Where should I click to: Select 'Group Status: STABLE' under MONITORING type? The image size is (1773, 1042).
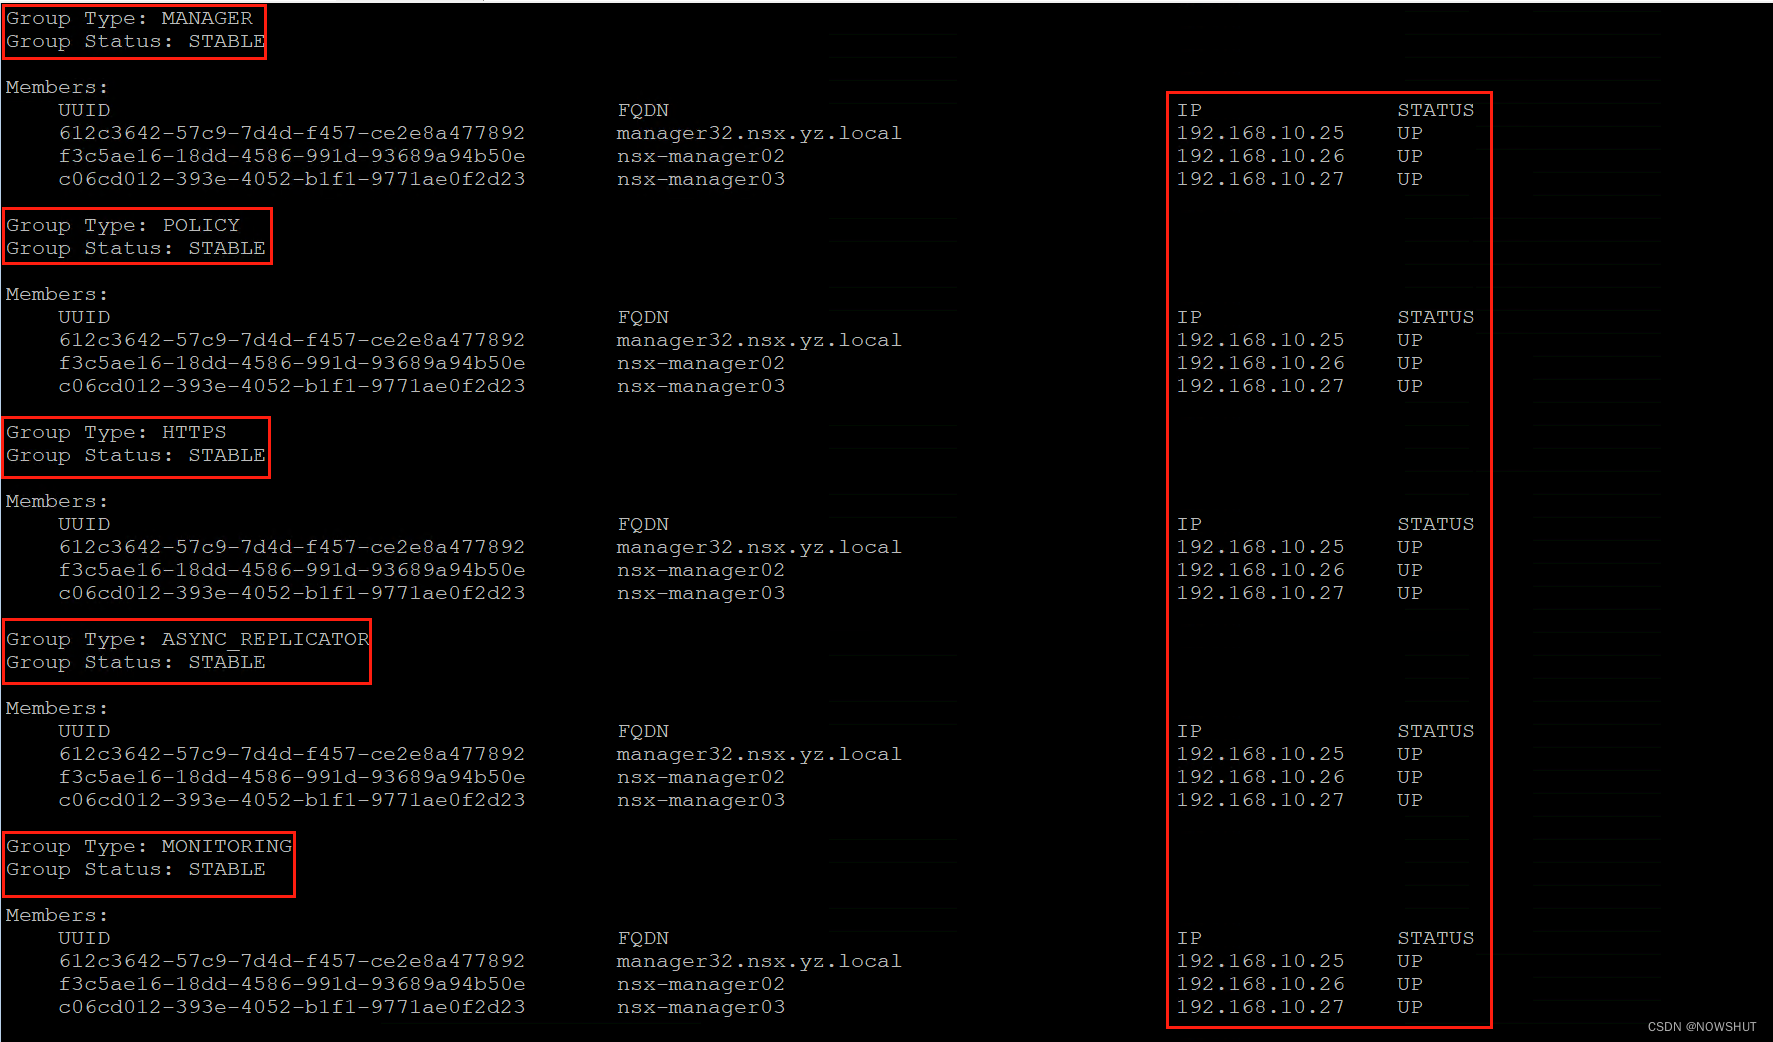point(136,869)
